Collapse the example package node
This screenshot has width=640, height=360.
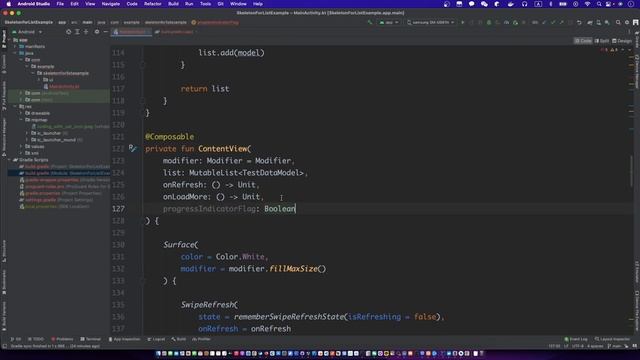coord(27,67)
